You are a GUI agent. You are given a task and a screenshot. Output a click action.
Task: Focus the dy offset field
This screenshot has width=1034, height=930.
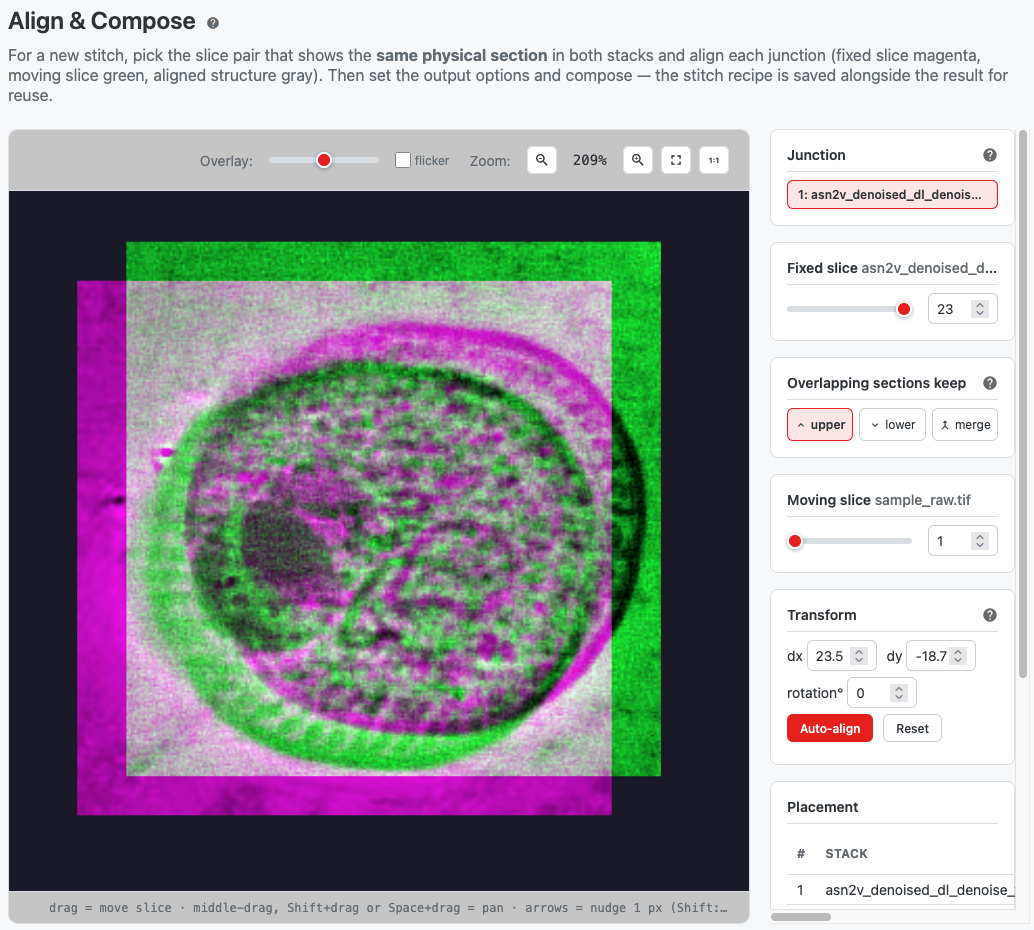pyautogui.click(x=941, y=656)
